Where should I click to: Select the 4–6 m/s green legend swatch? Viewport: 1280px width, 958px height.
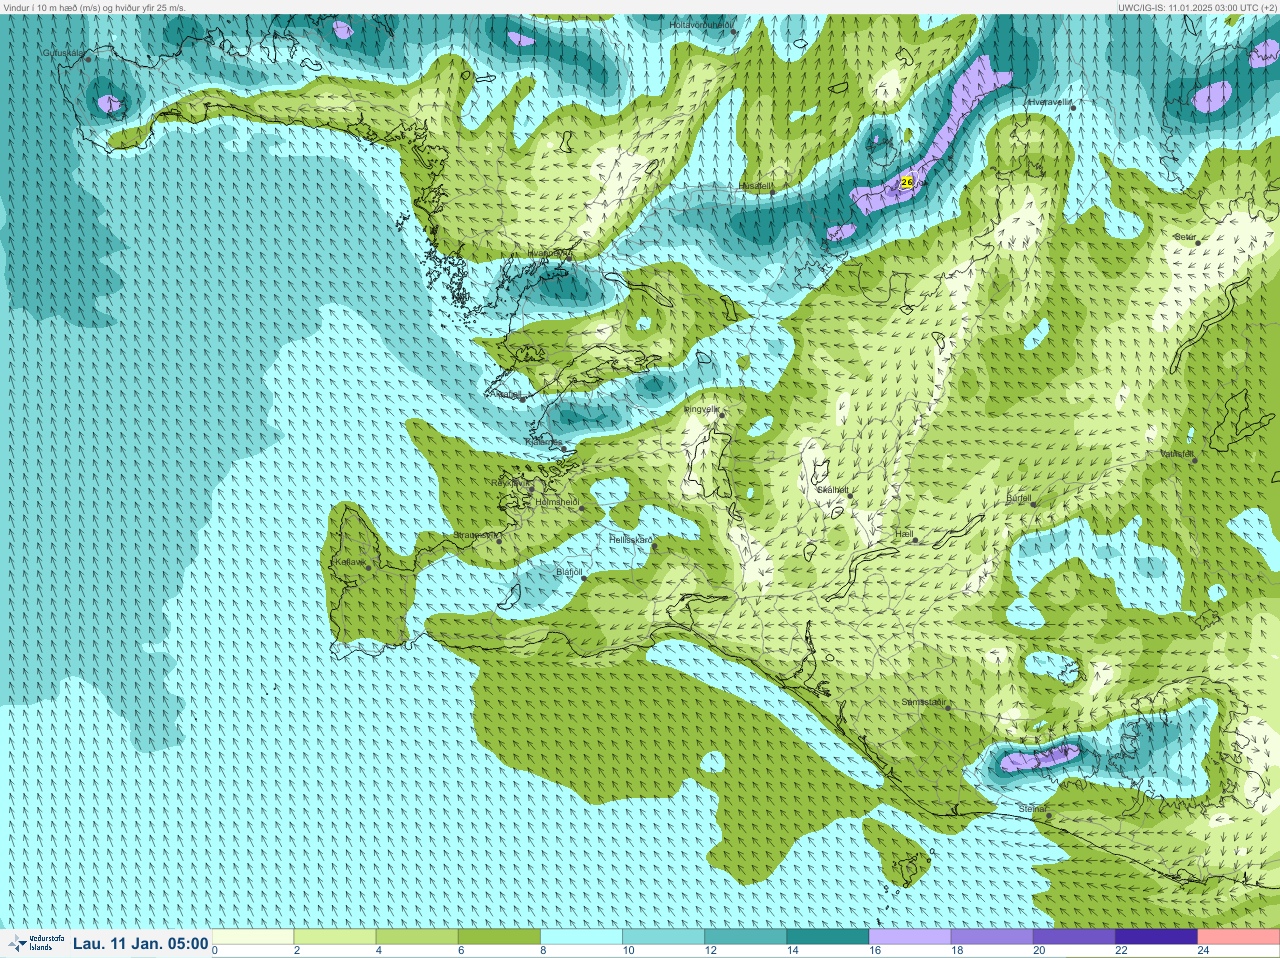click(x=417, y=937)
